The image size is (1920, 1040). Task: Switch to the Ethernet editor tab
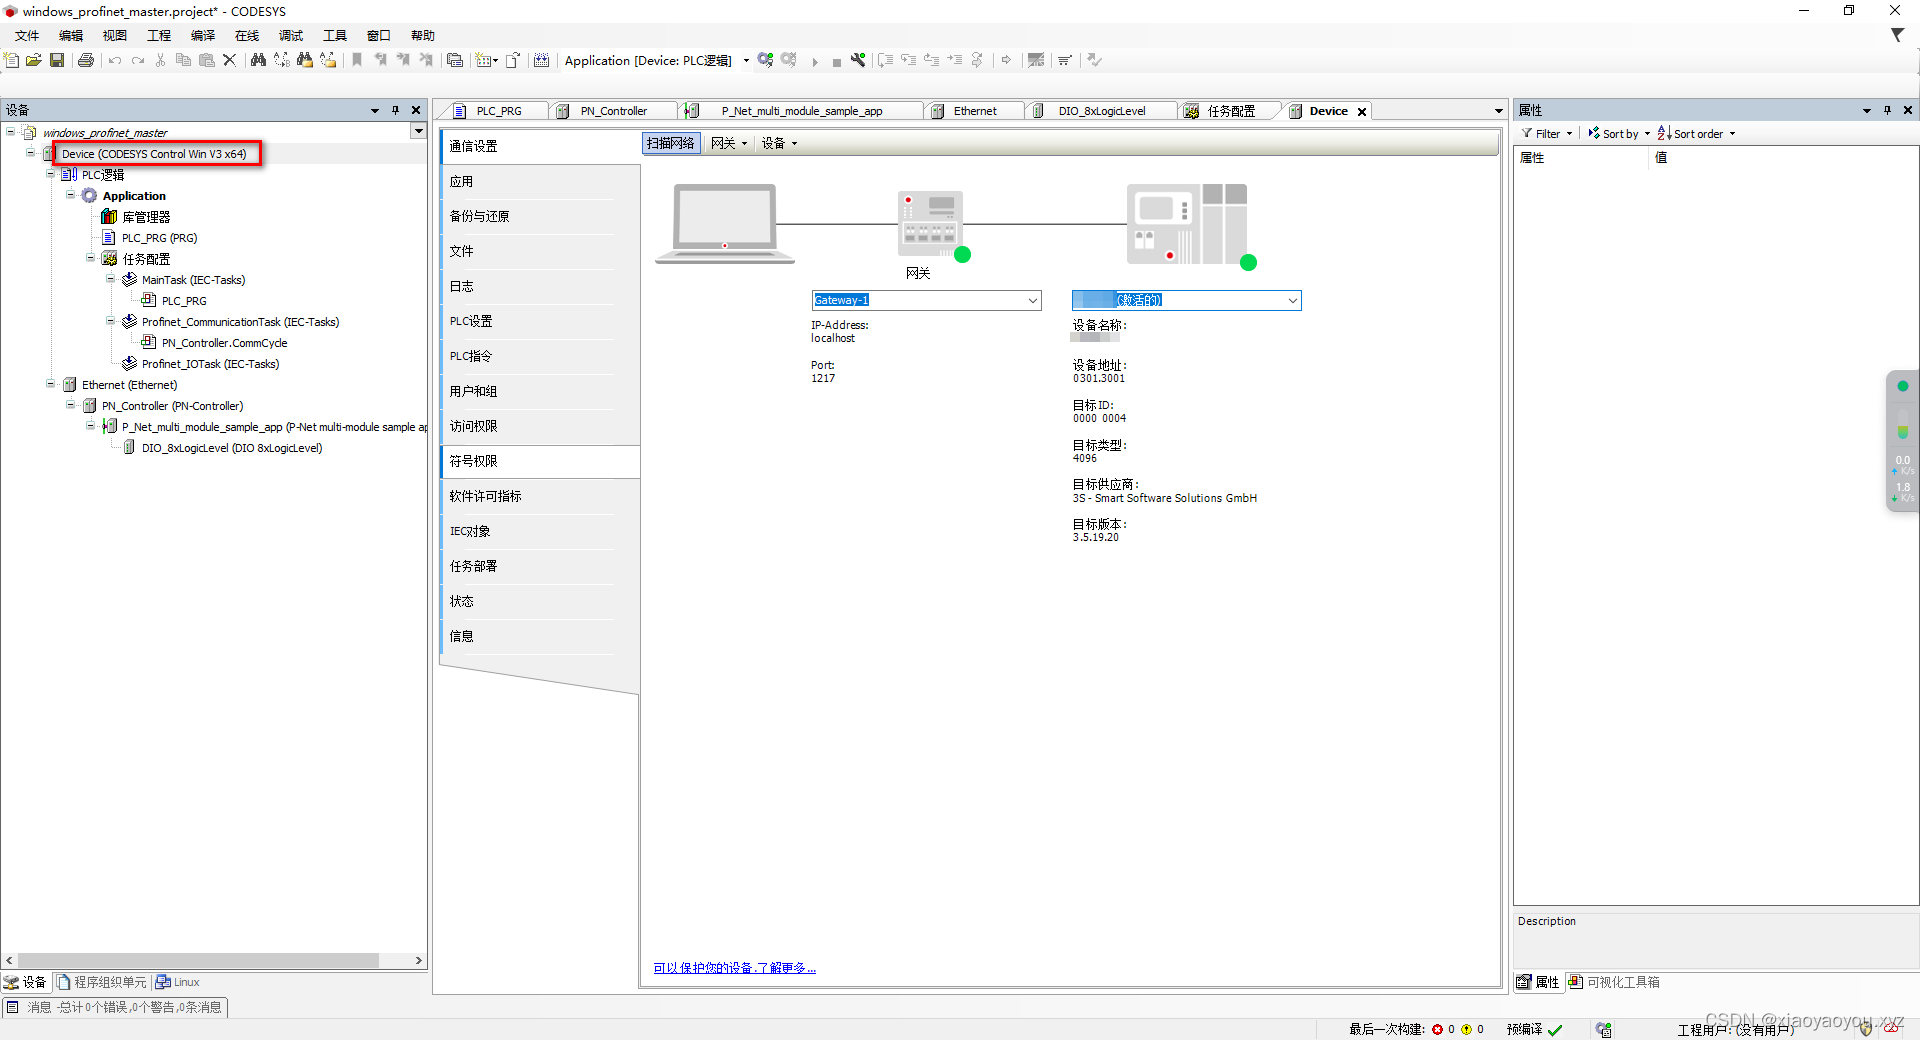click(x=974, y=111)
